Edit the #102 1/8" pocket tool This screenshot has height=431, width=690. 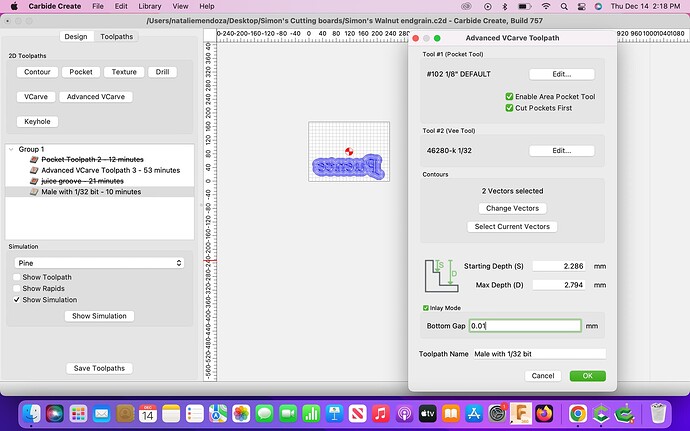[x=562, y=74]
